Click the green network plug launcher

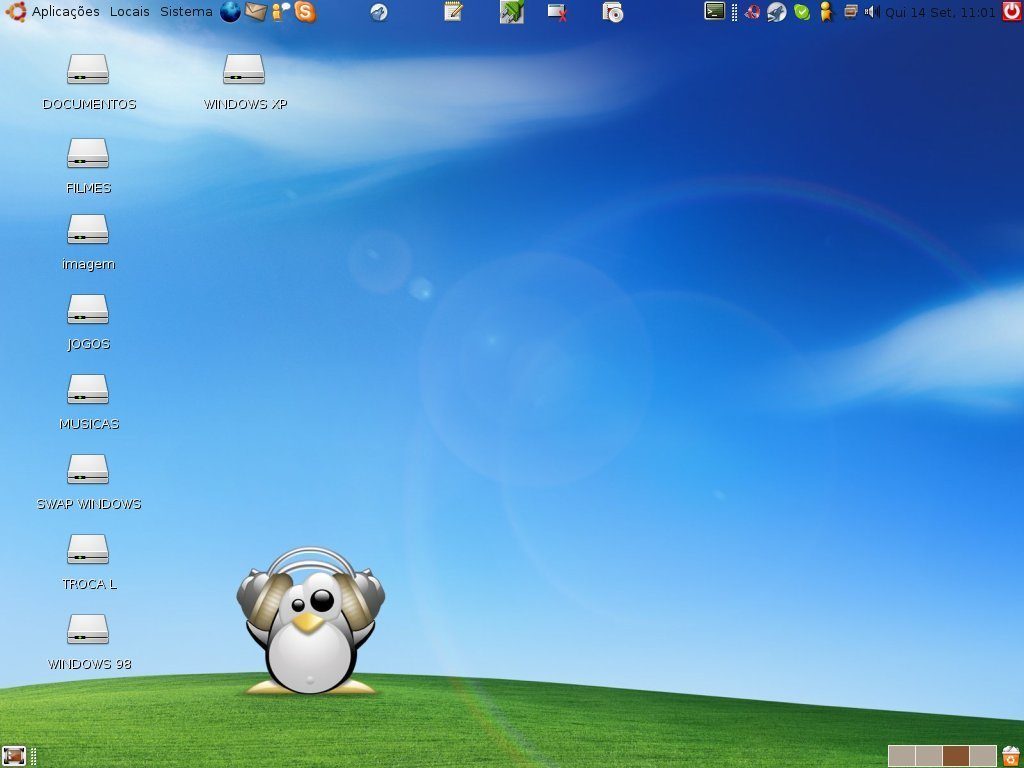point(512,12)
